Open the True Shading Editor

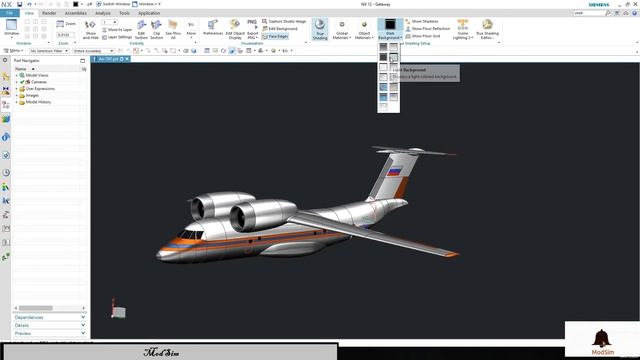tap(487, 29)
